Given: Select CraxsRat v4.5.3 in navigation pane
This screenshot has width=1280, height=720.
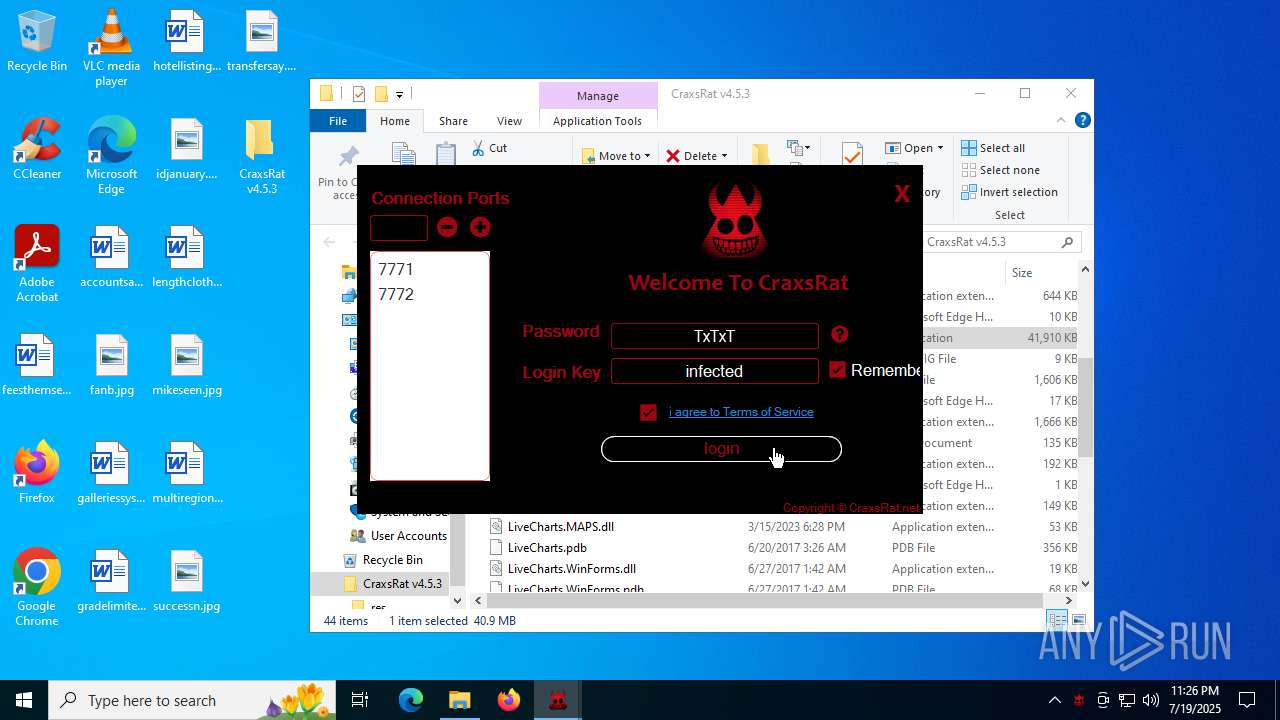Looking at the screenshot, I should click(x=402, y=584).
